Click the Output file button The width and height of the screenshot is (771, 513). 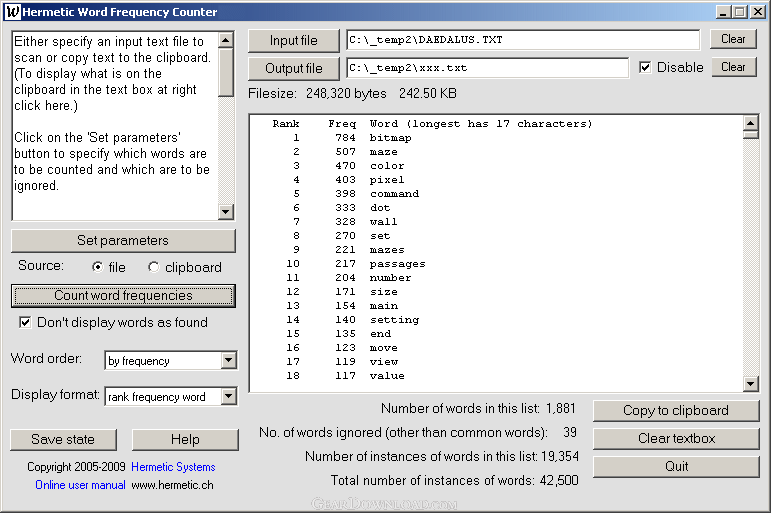click(x=294, y=68)
